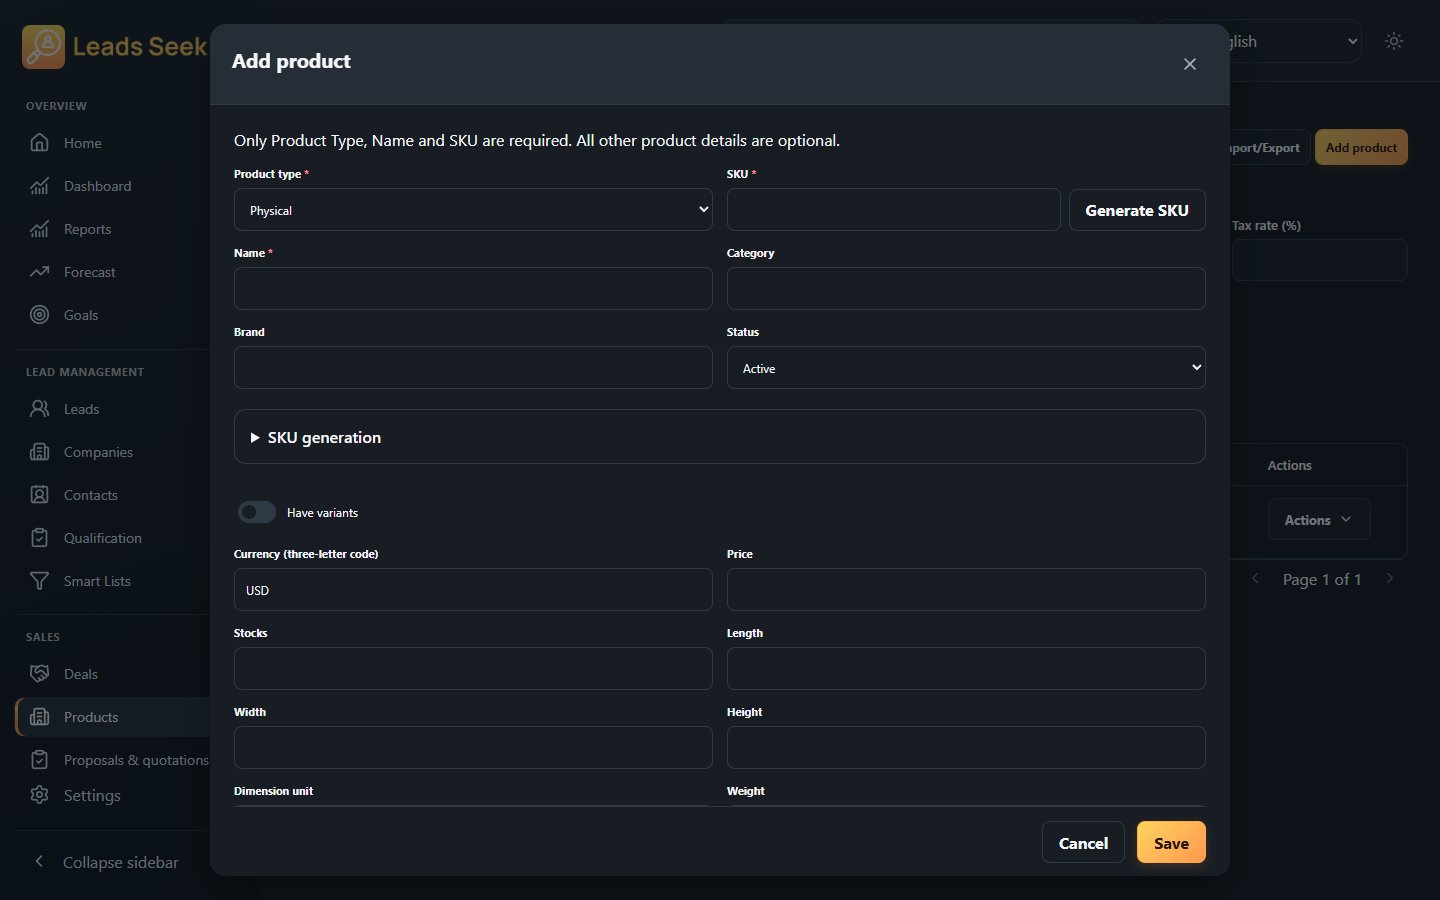Click the Stocks input field
The image size is (1440, 900).
(x=473, y=669)
